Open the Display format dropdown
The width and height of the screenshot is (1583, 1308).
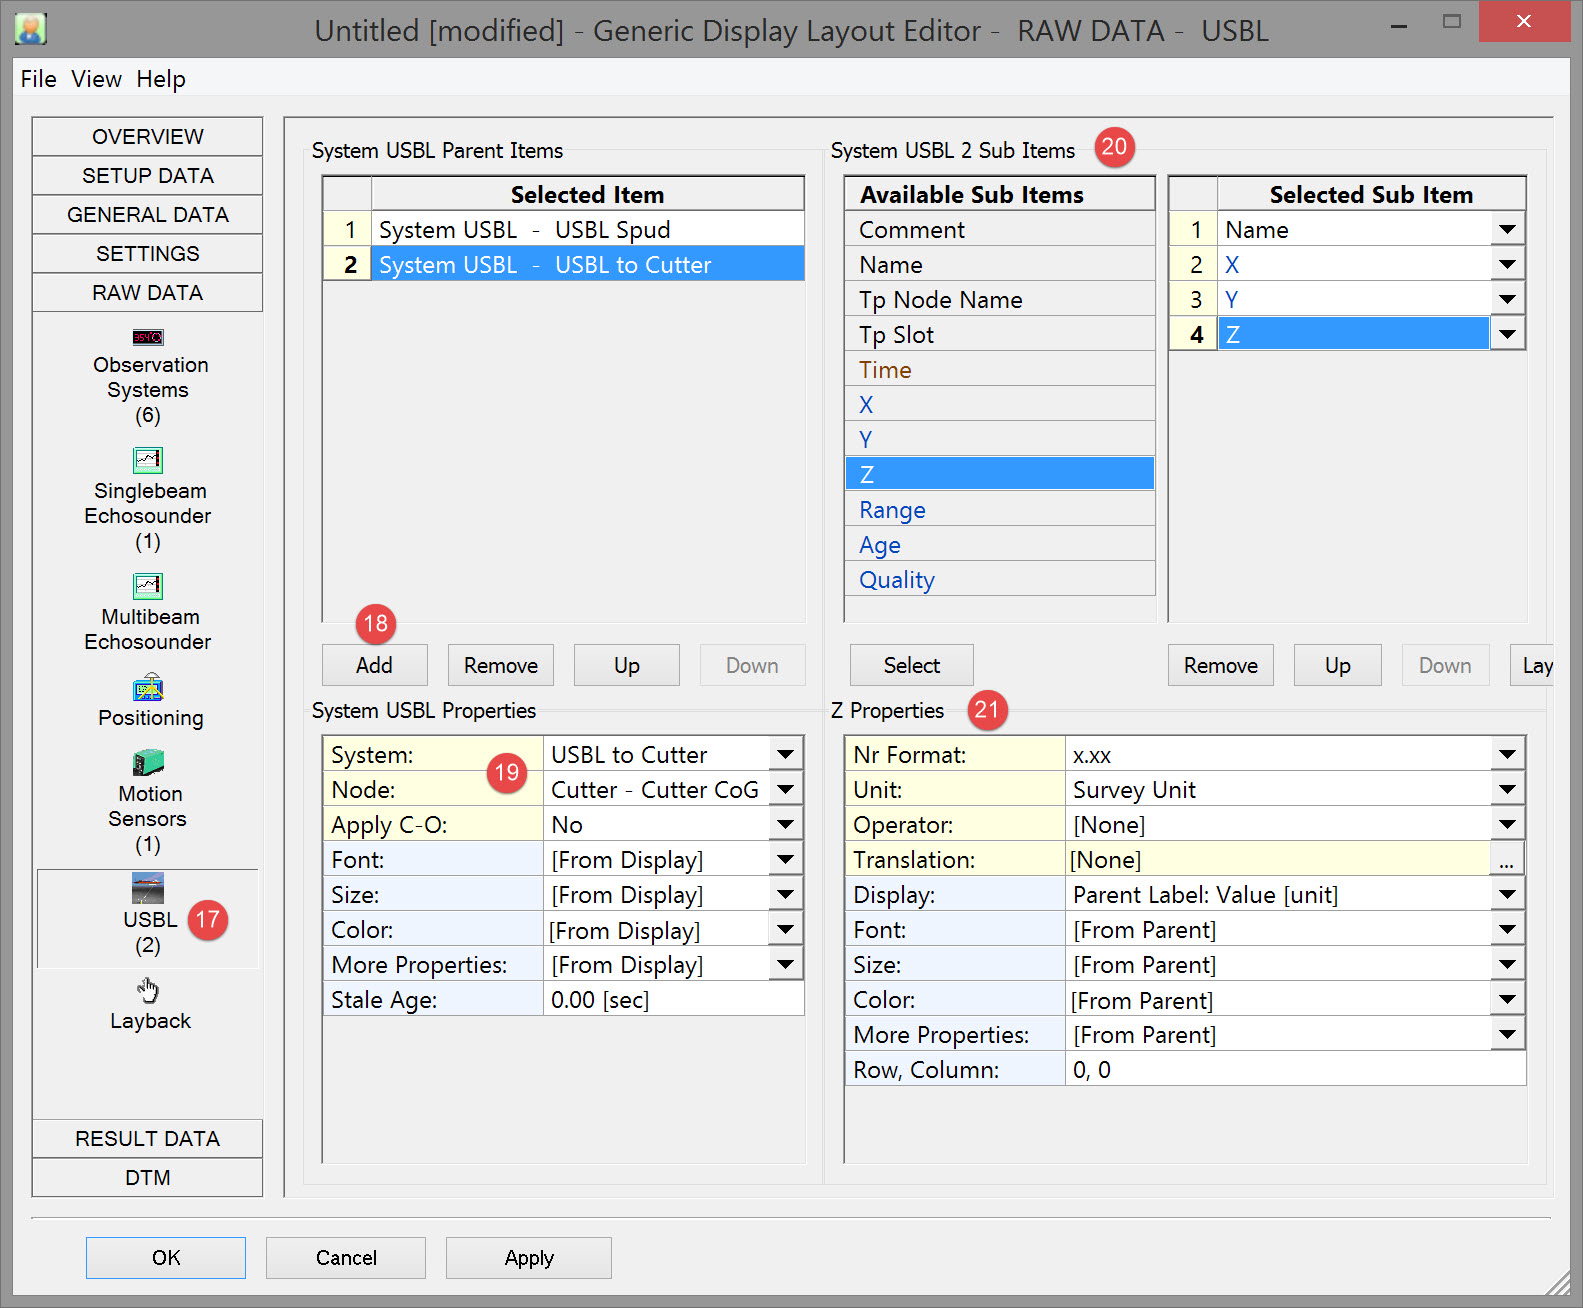[1507, 895]
